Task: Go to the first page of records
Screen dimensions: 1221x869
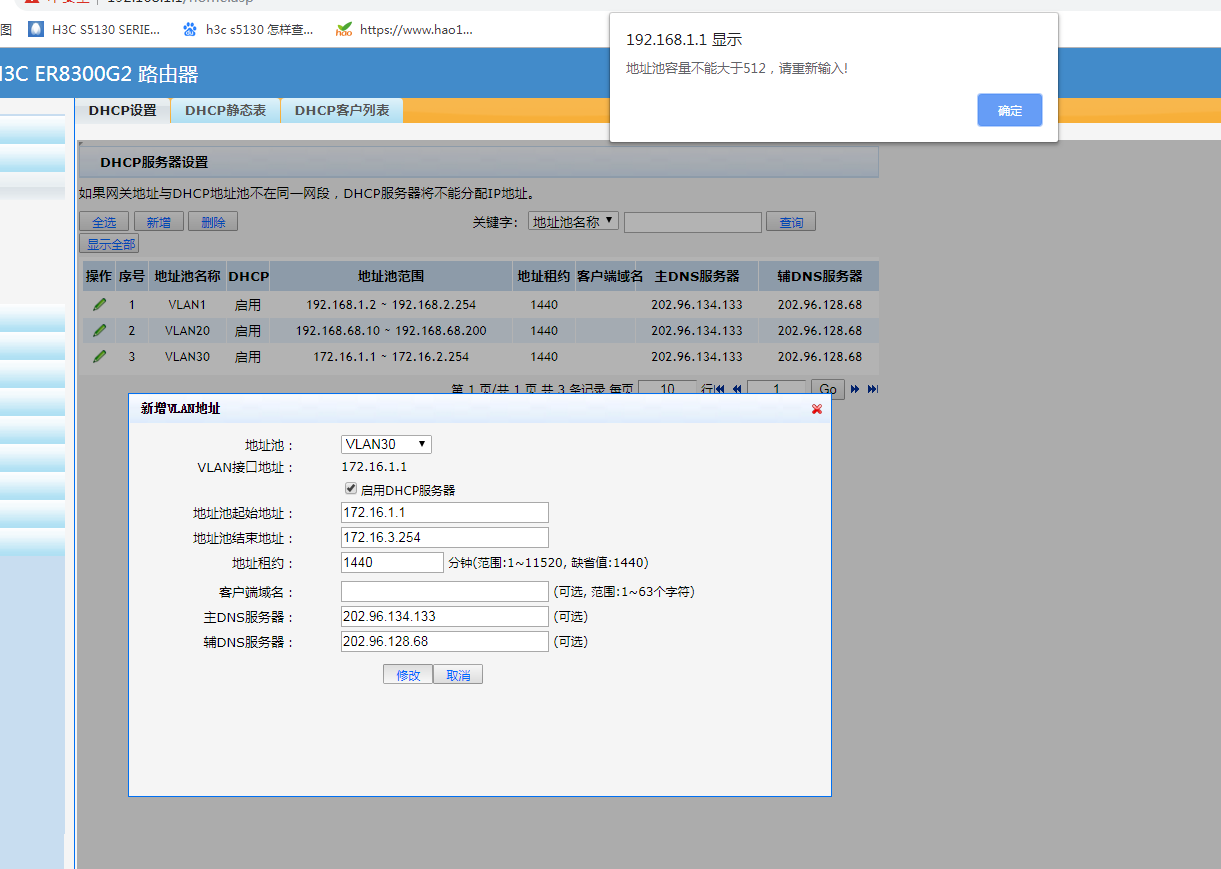Action: pos(720,389)
